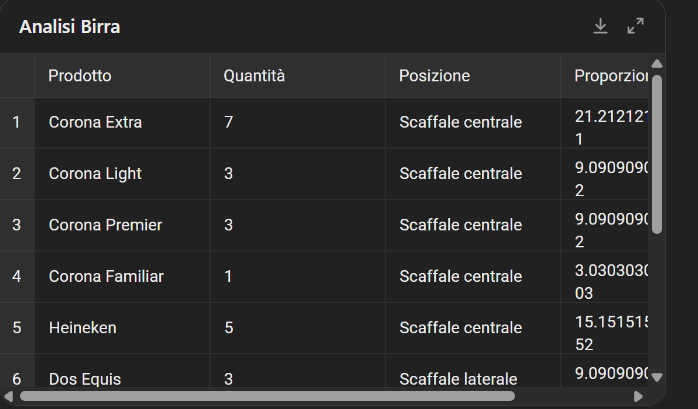Click the vertical scrollbar down arrow
The image size is (698, 409).
[657, 377]
